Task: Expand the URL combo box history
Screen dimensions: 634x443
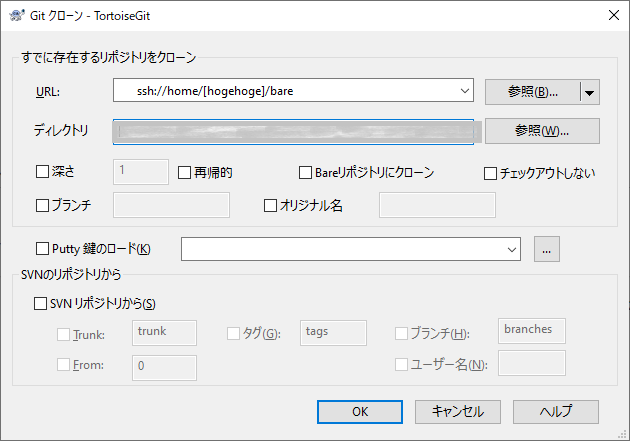Action: click(x=464, y=92)
